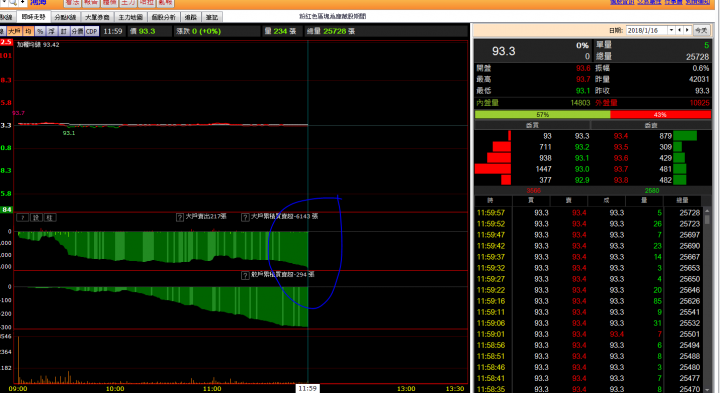The image size is (720, 393).
Task: Switch to the 個股分析 tab
Action: tap(163, 17)
